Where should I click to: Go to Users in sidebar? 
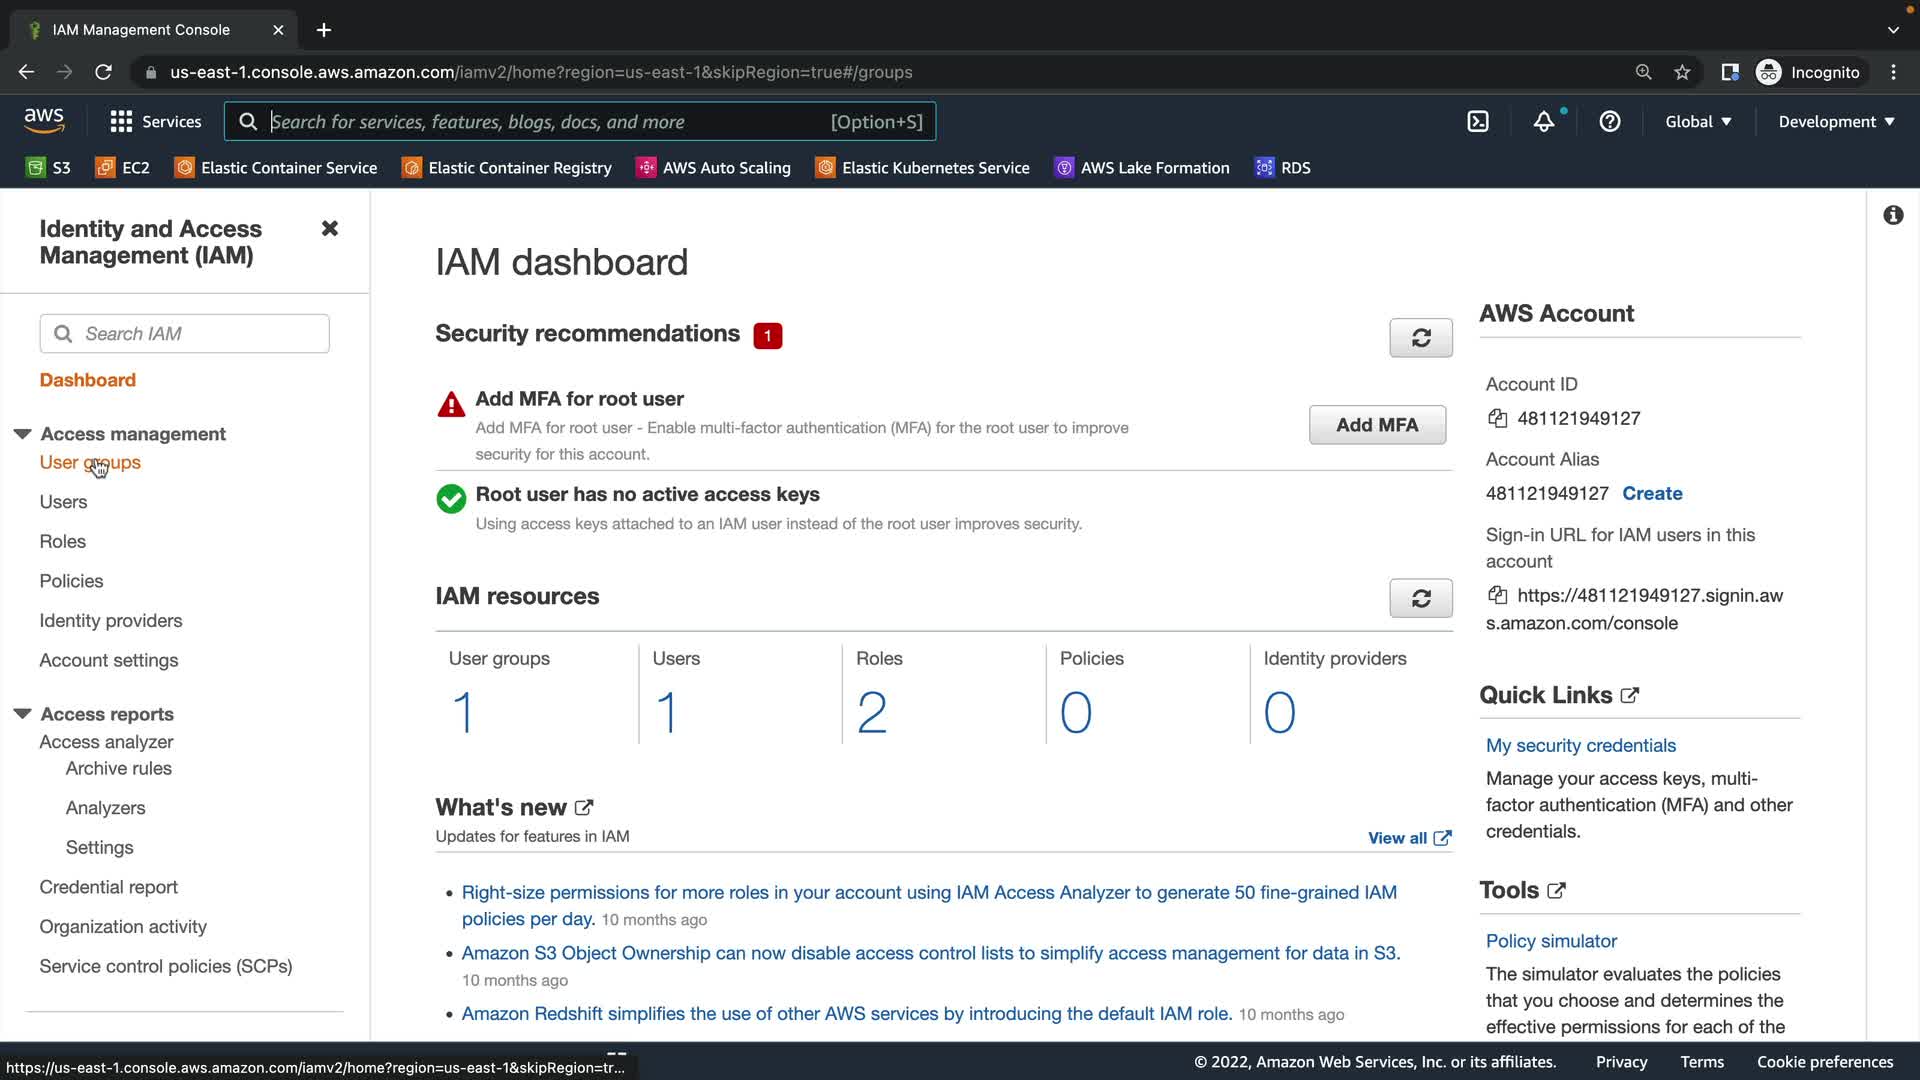[x=63, y=502]
